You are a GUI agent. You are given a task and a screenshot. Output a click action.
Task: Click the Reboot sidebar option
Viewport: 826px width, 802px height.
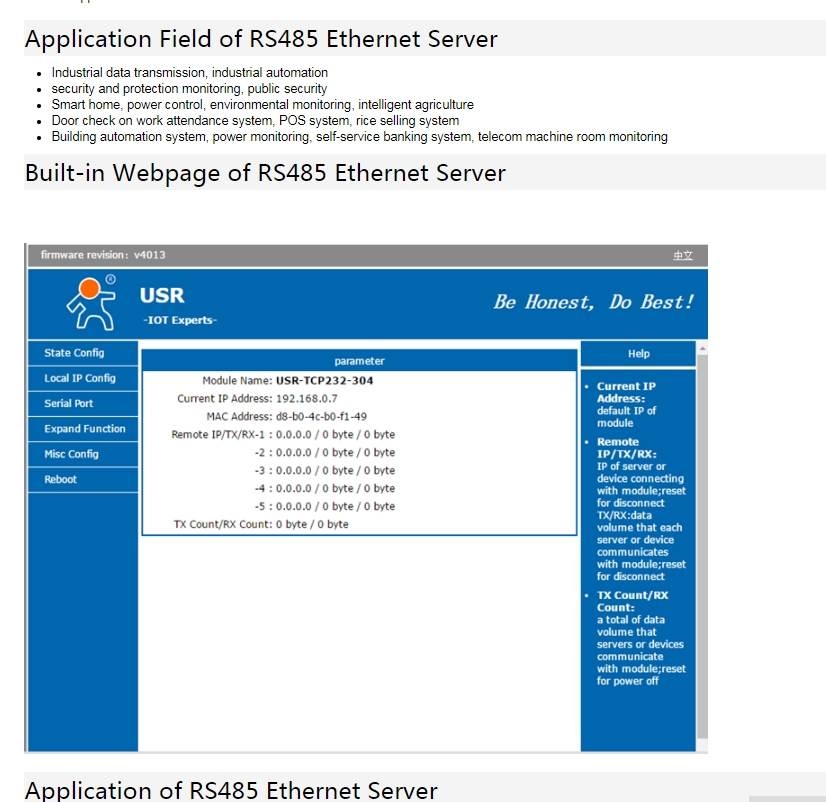pyautogui.click(x=60, y=479)
